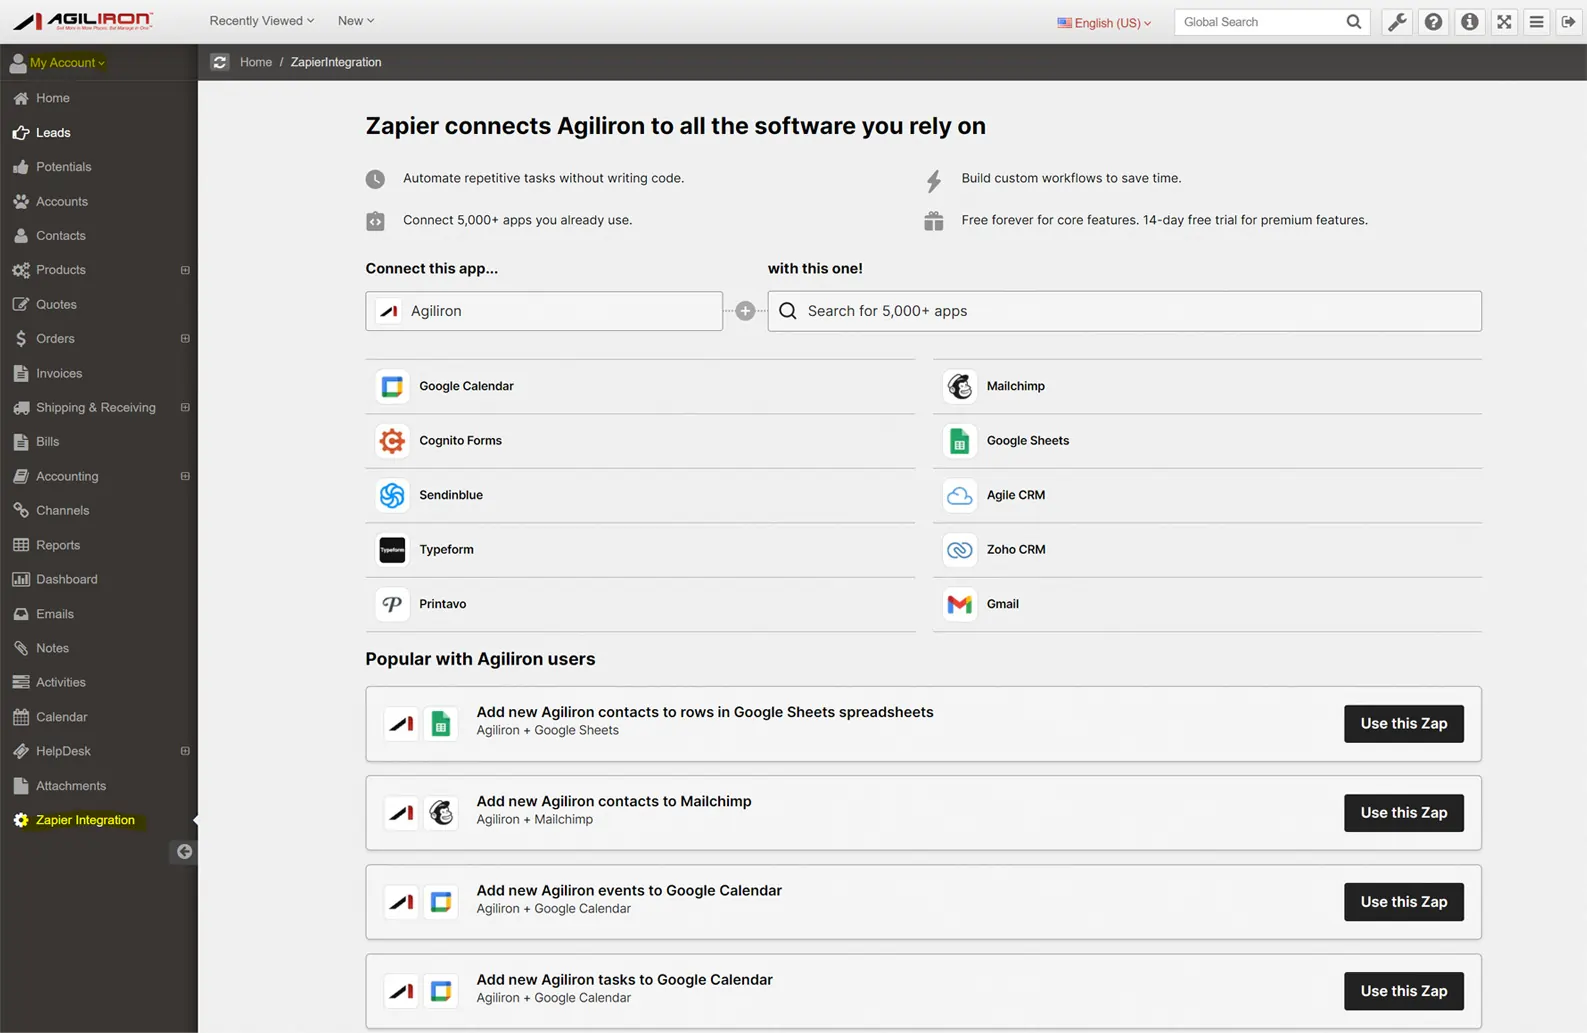Open the wrench settings icon in top bar
Image resolution: width=1587 pixels, height=1033 pixels.
click(1397, 22)
